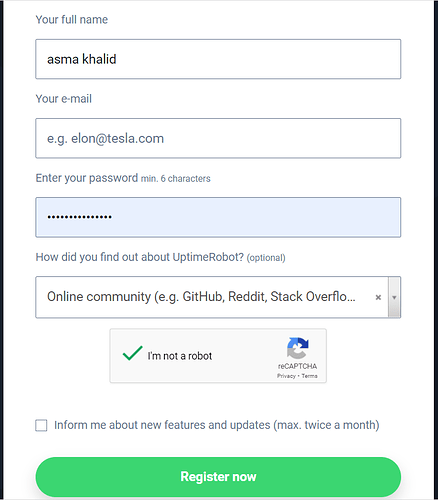
Task: Expand the Online community selection box
Action: coord(218,297)
